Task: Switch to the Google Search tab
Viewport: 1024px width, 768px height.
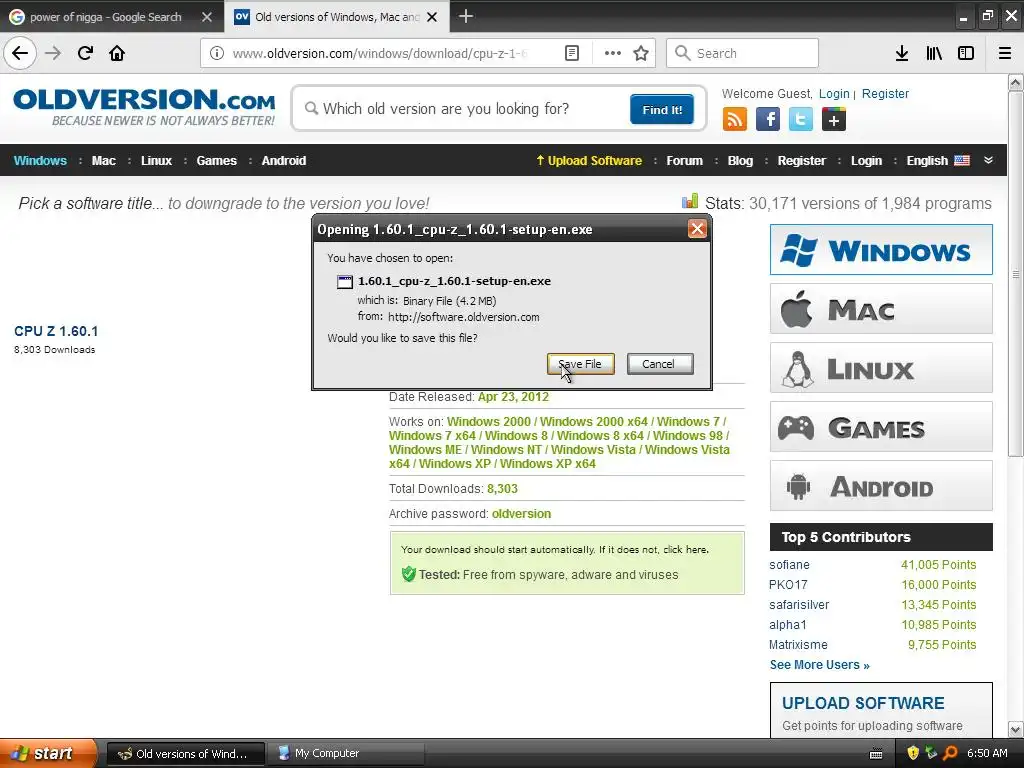Action: 105,17
